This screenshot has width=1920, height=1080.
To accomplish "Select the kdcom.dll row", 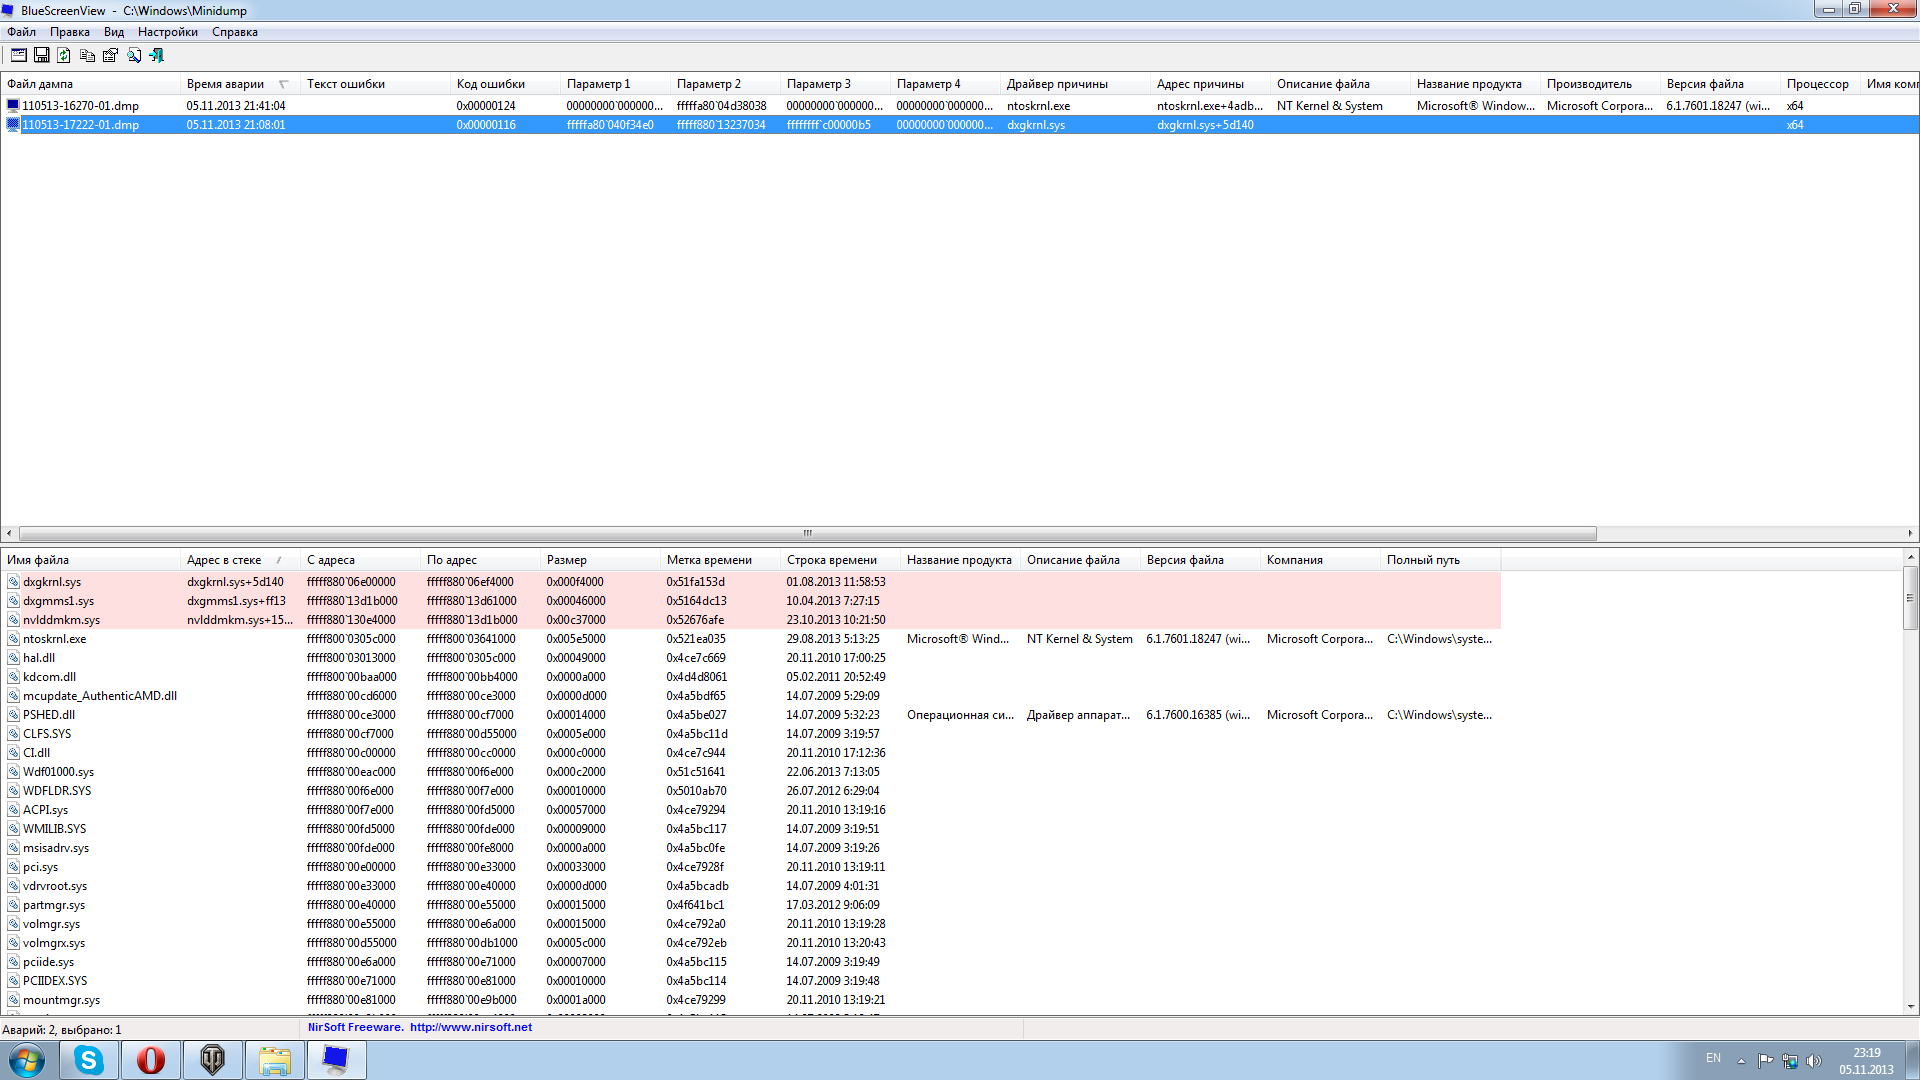I will (x=751, y=677).
